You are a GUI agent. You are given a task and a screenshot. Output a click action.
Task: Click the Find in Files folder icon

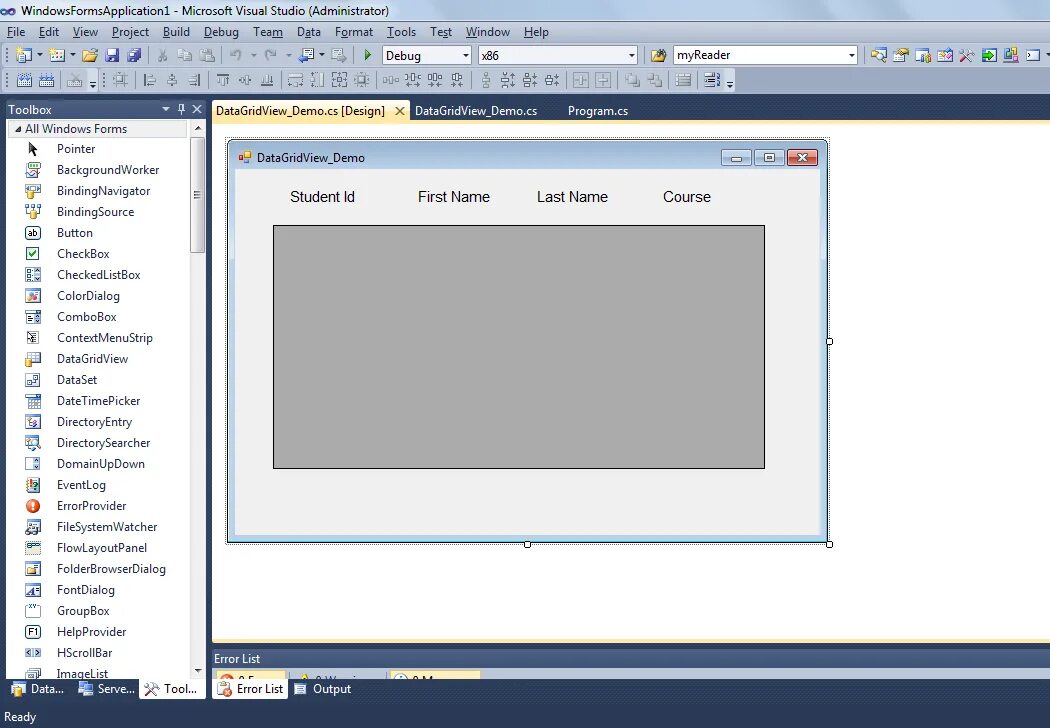pyautogui.click(x=658, y=56)
